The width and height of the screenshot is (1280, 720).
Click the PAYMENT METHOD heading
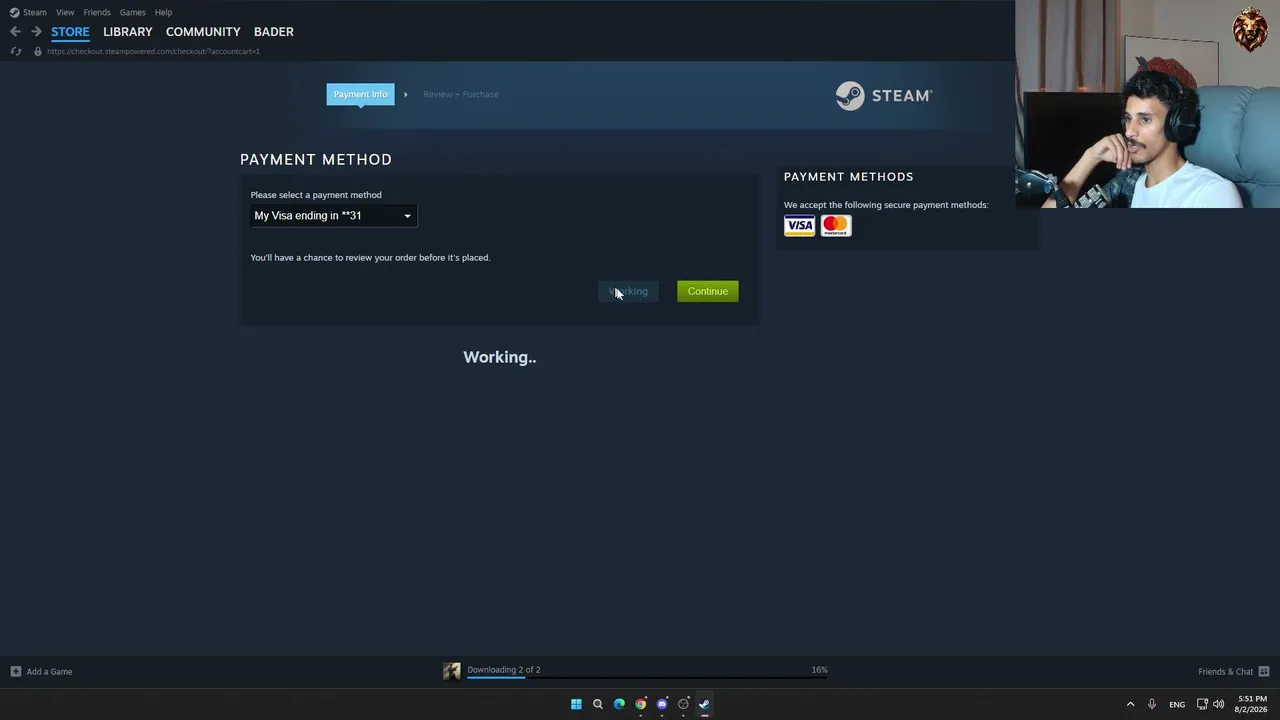[x=316, y=159]
